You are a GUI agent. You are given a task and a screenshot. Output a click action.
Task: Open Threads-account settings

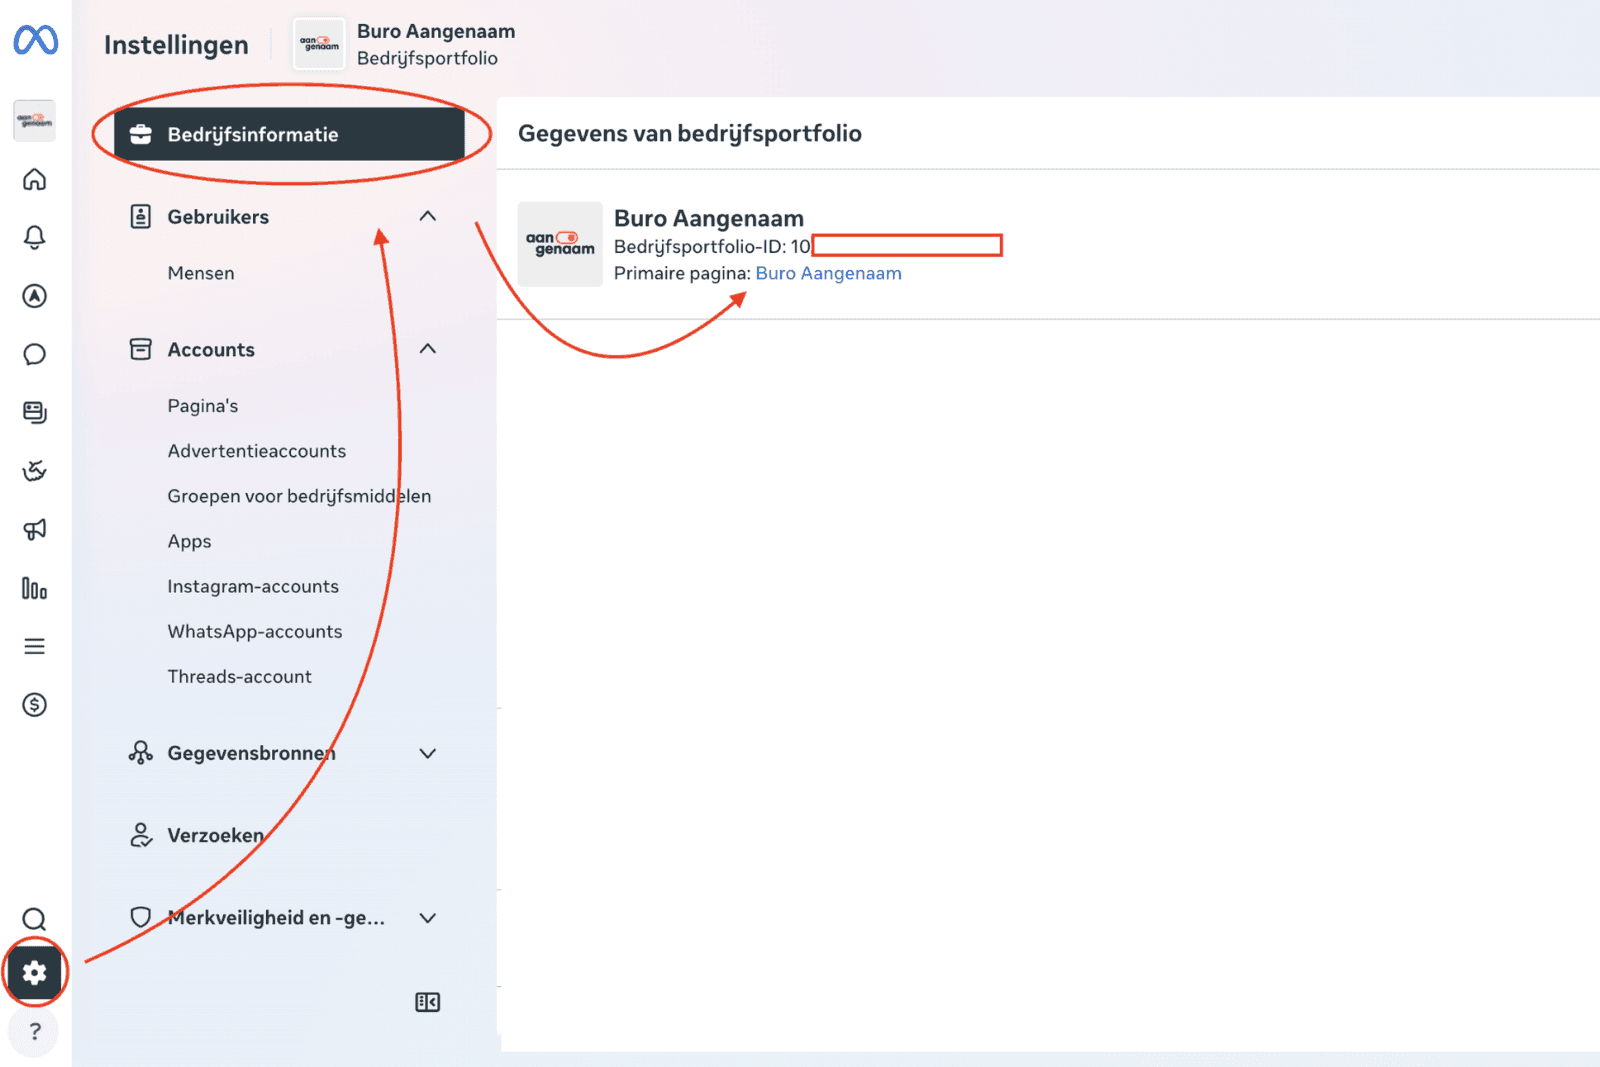coord(240,676)
